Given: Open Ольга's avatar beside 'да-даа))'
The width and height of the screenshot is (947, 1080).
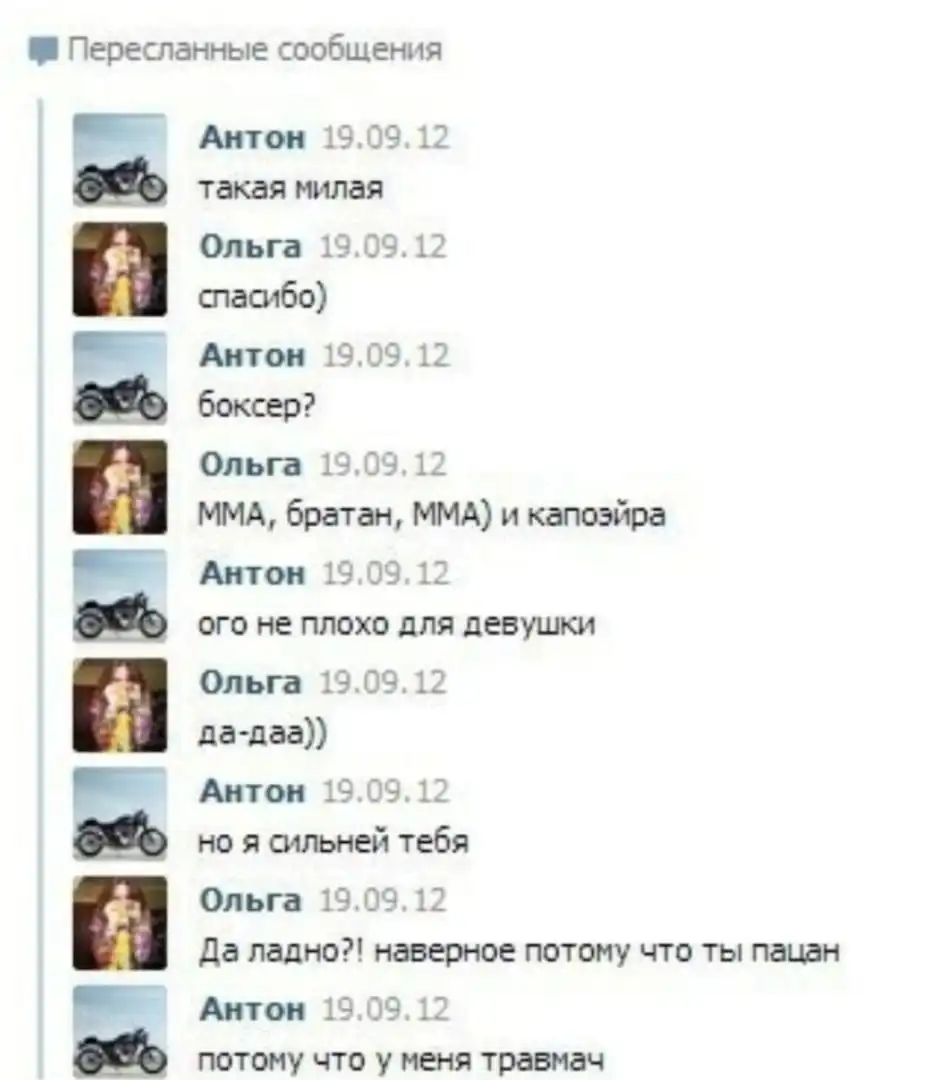Looking at the screenshot, I should [120, 705].
